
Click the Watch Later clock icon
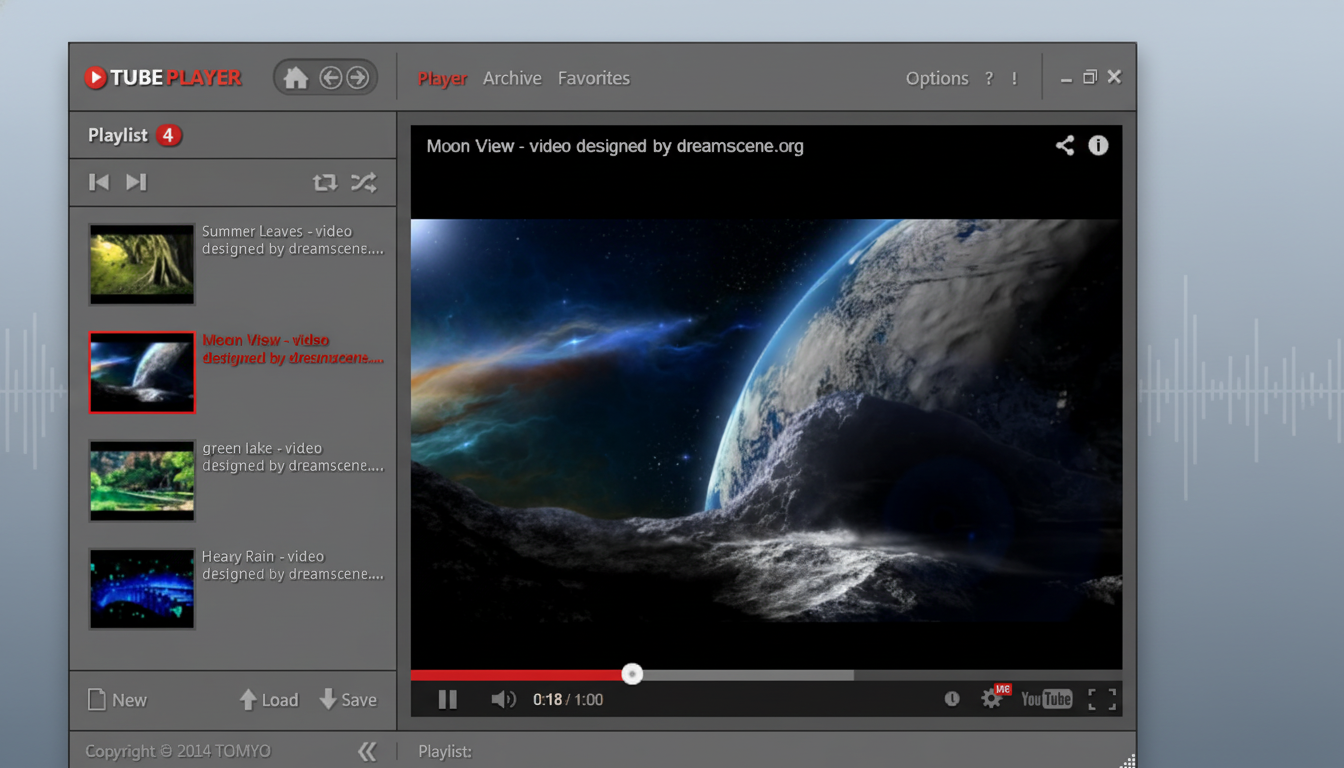pos(952,699)
